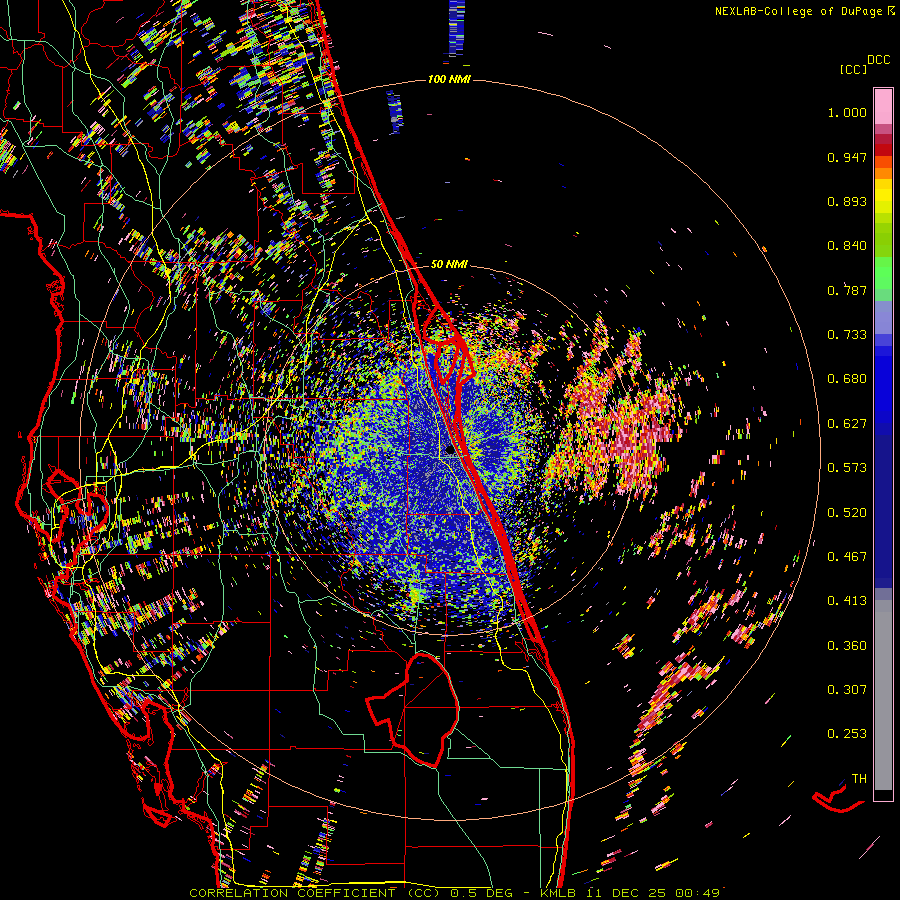Click the 0.893 legend value
This screenshot has height=900, width=900.
click(x=847, y=201)
